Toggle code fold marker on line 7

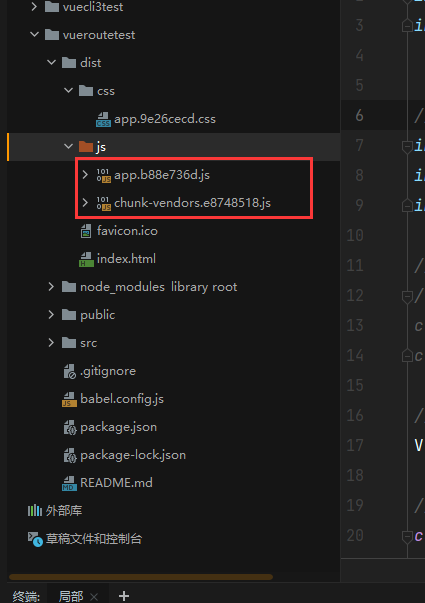(407, 146)
